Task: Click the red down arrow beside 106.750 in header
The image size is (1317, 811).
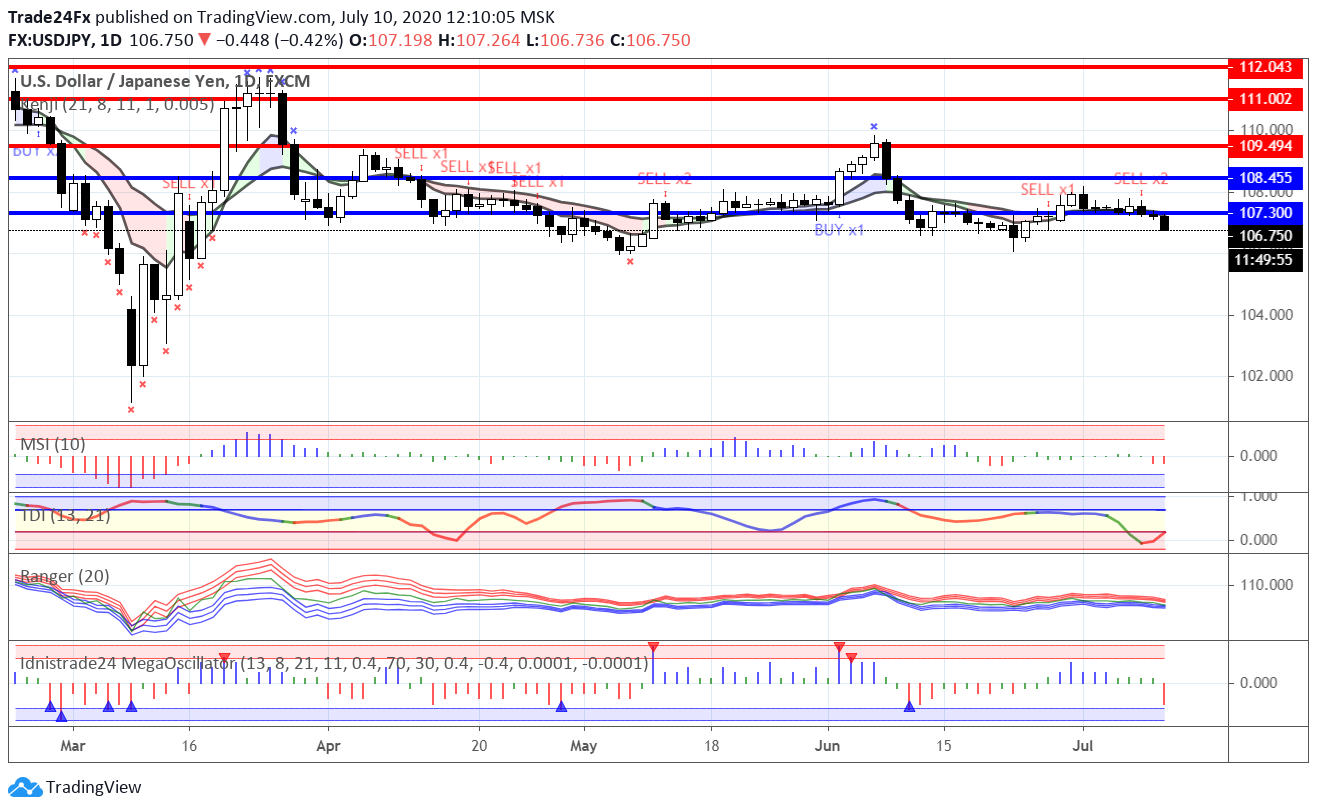Action: [x=204, y=40]
